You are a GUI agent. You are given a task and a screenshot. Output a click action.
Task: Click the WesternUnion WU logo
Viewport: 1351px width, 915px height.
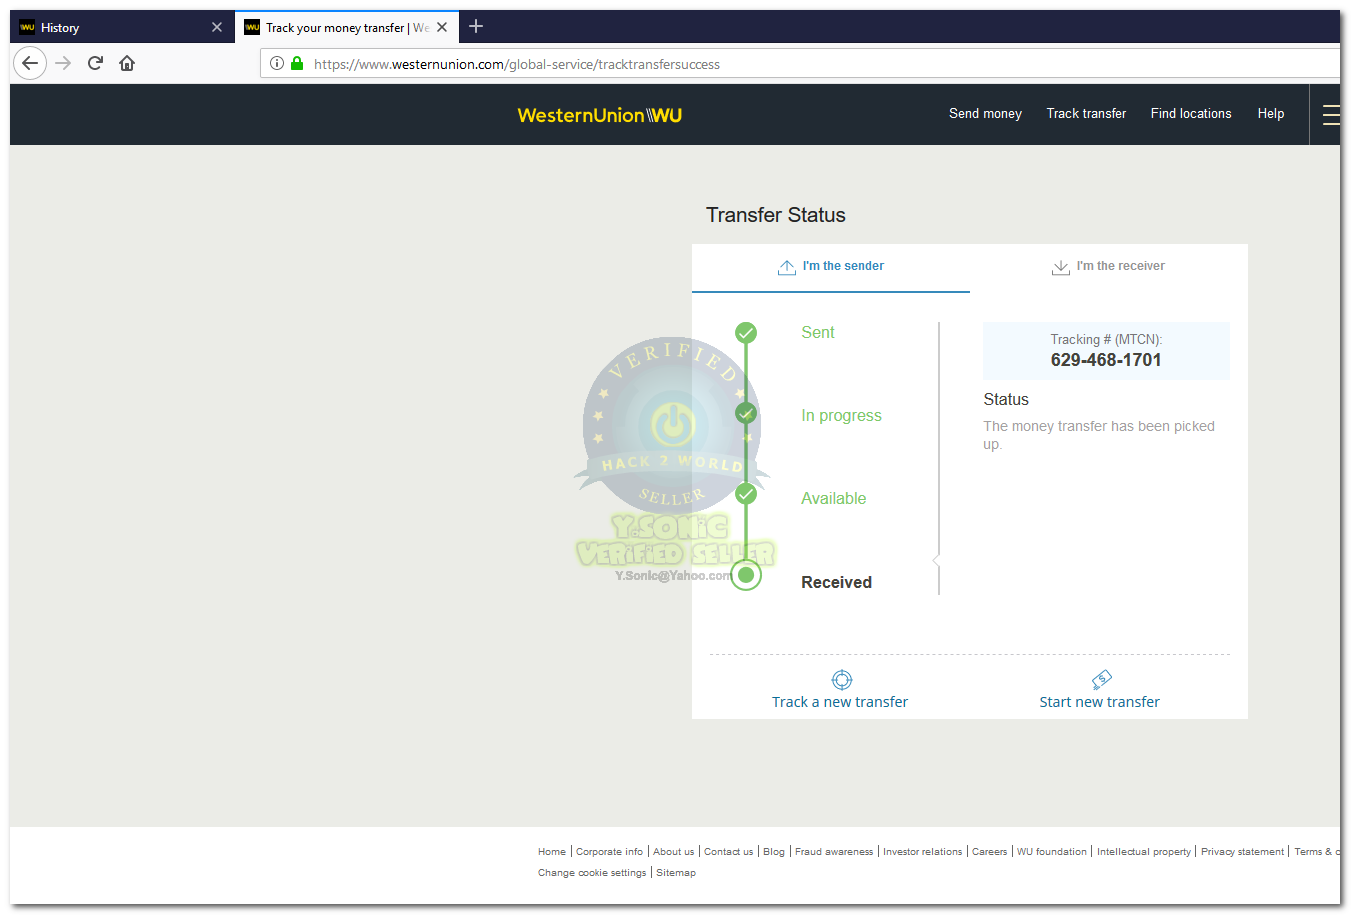click(600, 115)
